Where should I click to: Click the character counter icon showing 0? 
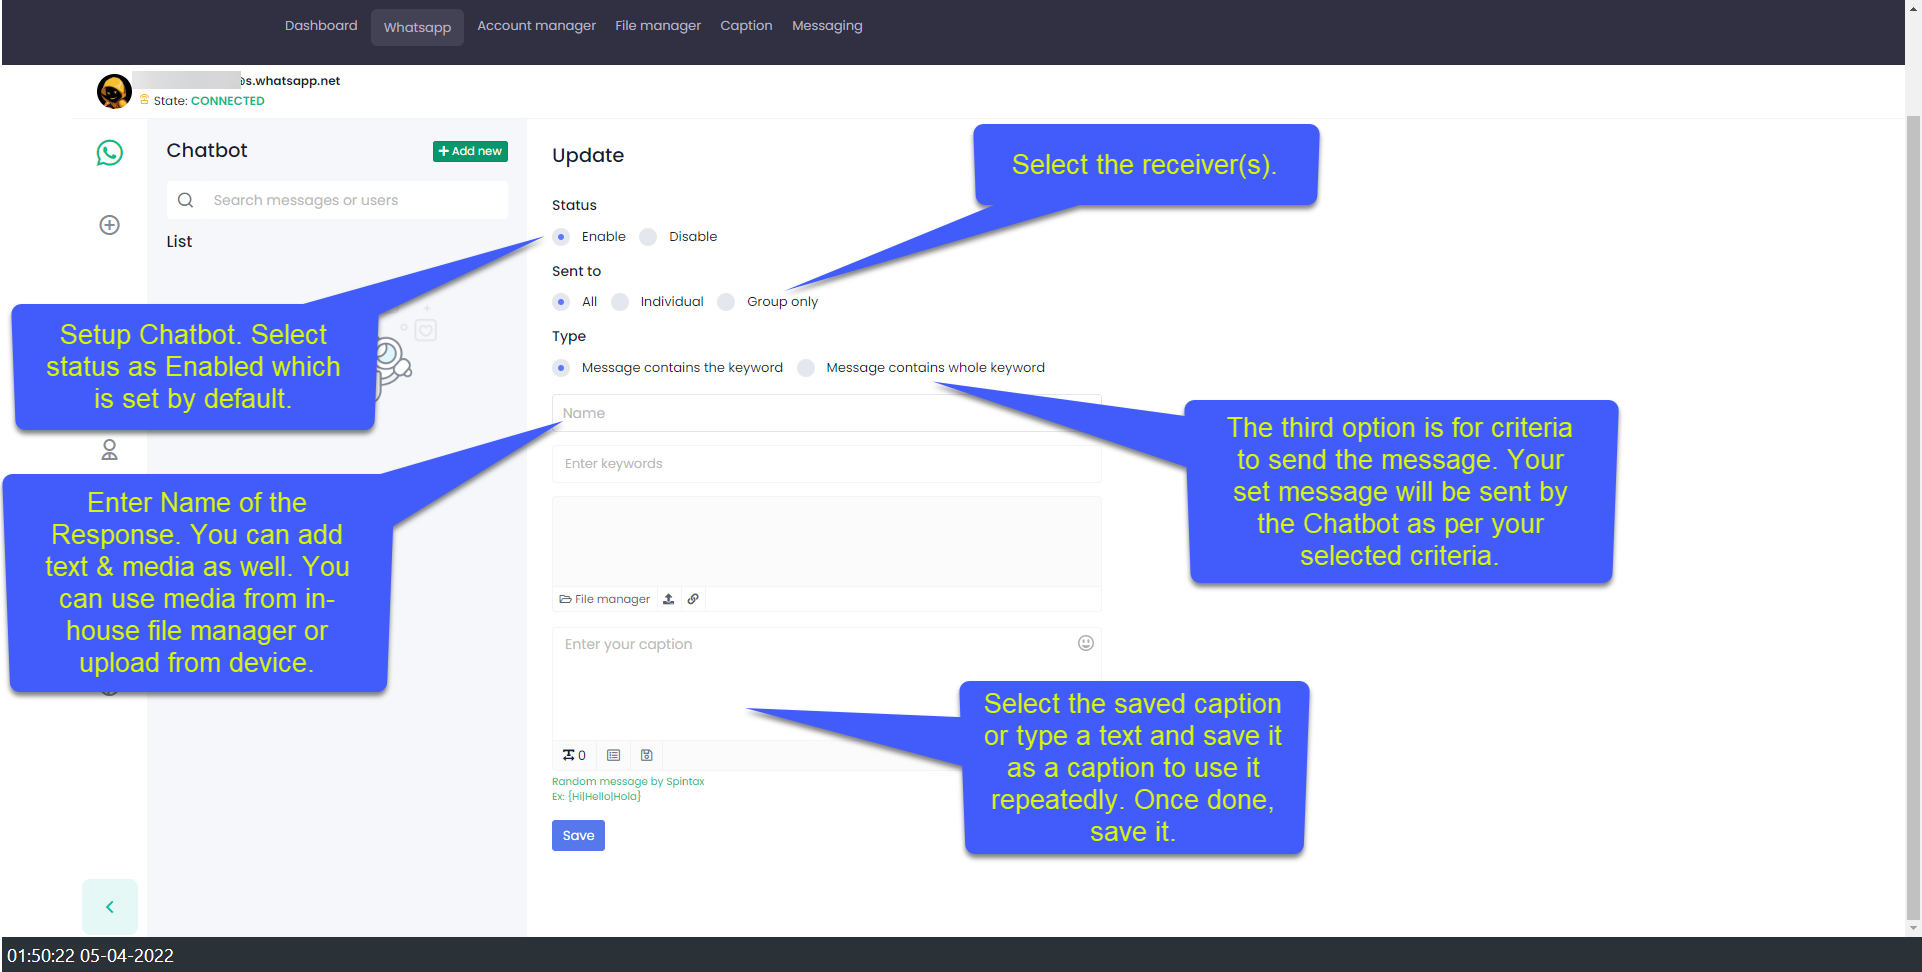574,755
